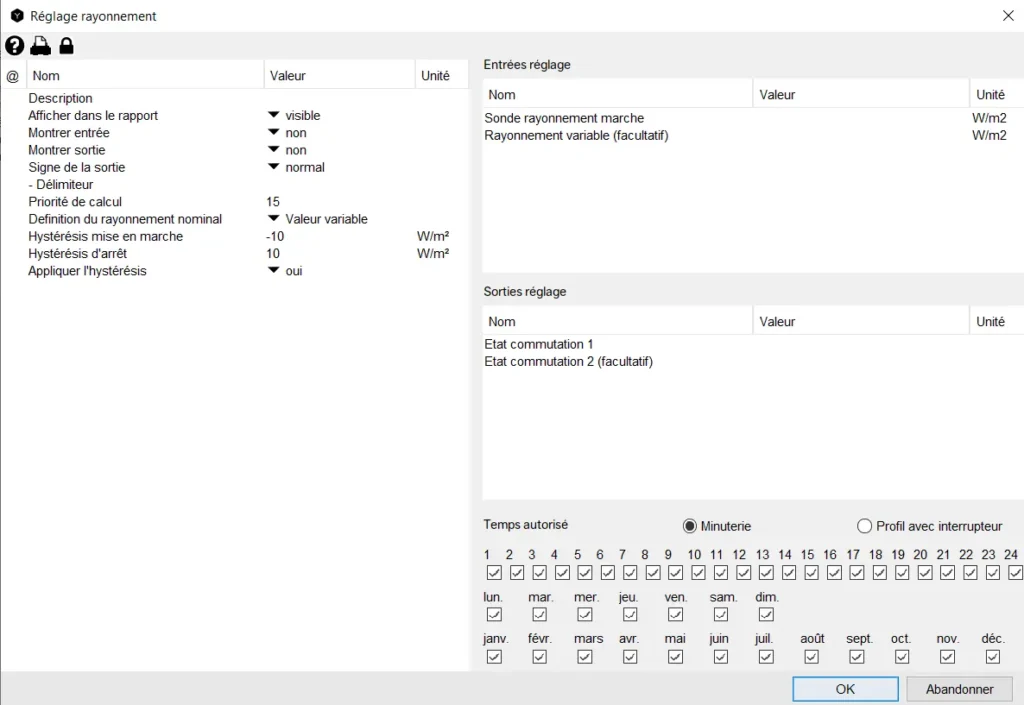Viewport: 1024px width, 705px height.
Task: Click the print icon in toolbar
Action: click(40, 46)
